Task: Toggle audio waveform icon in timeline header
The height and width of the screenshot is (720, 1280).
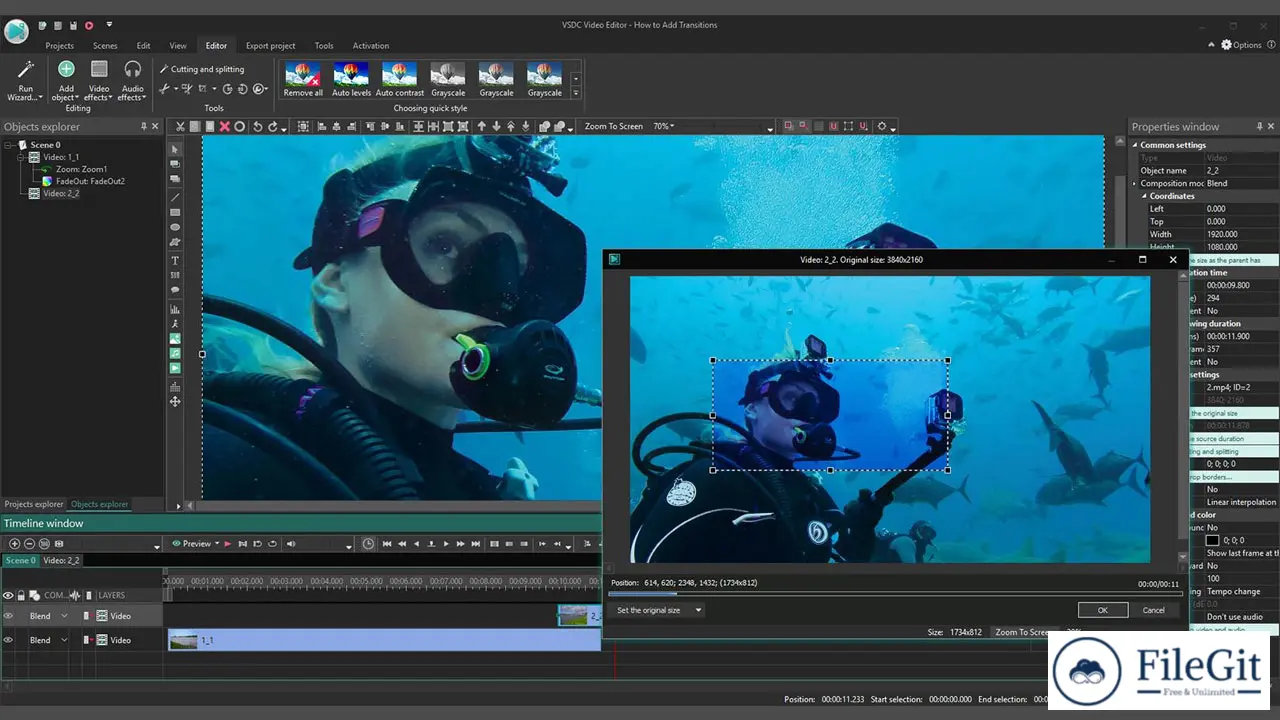Action: 74,595
